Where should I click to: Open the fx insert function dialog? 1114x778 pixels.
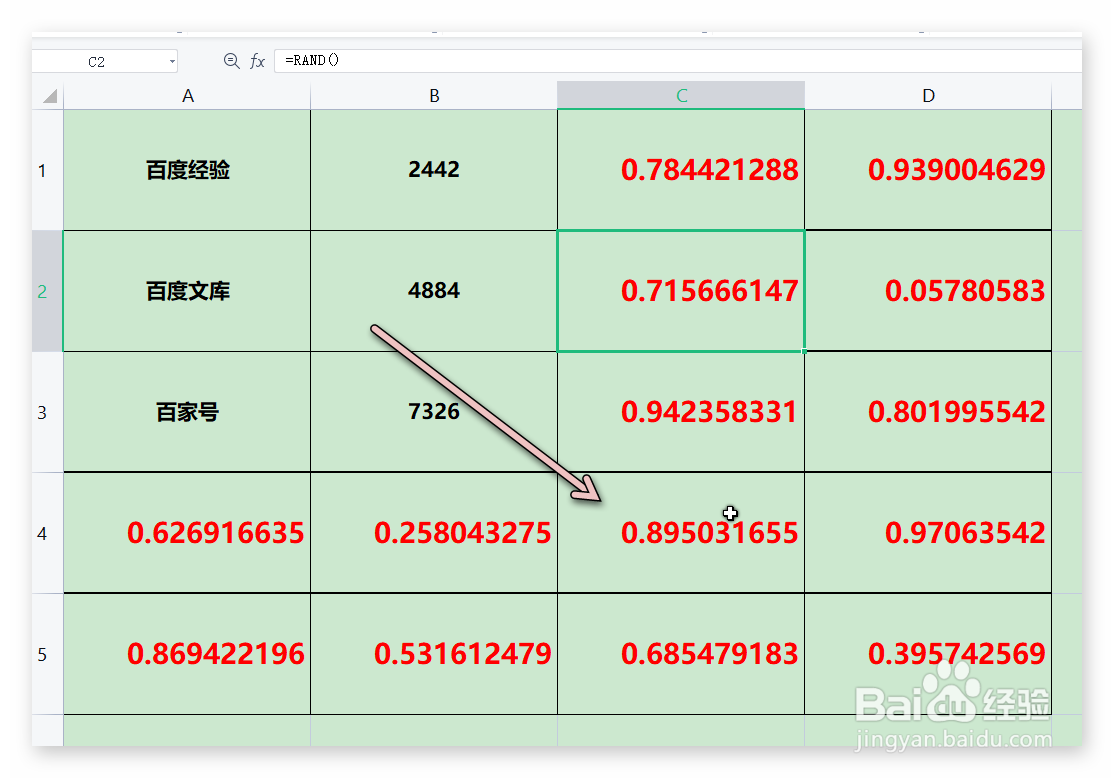257,61
